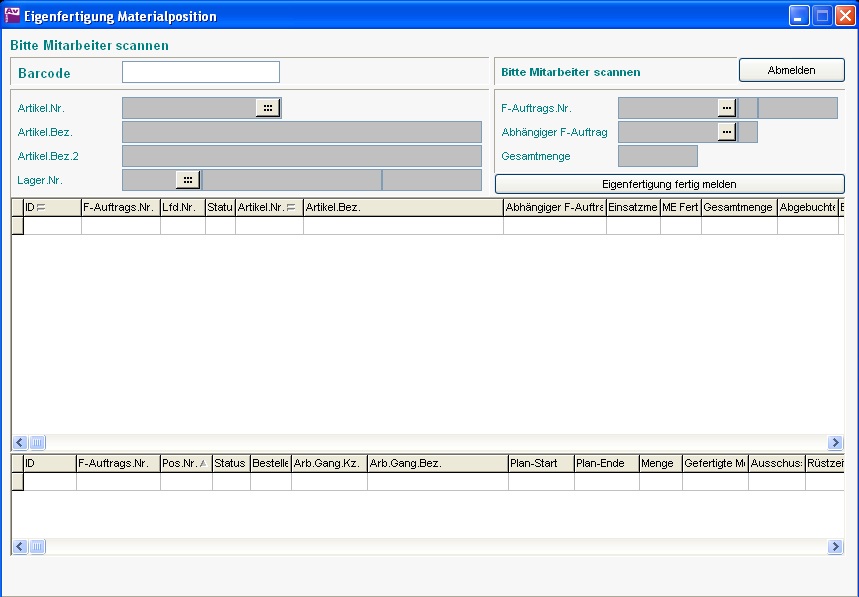Click the app icon in title bar
This screenshot has height=597, width=859.
pyautogui.click(x=13, y=16)
